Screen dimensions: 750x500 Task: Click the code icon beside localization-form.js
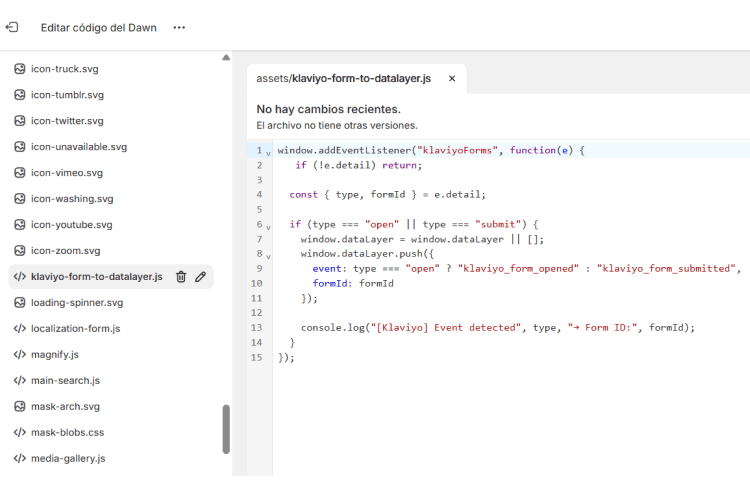(20, 328)
